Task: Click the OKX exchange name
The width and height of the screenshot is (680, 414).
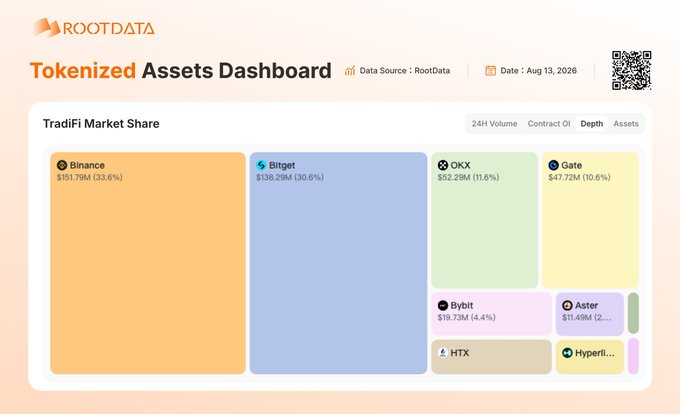Action: click(461, 165)
